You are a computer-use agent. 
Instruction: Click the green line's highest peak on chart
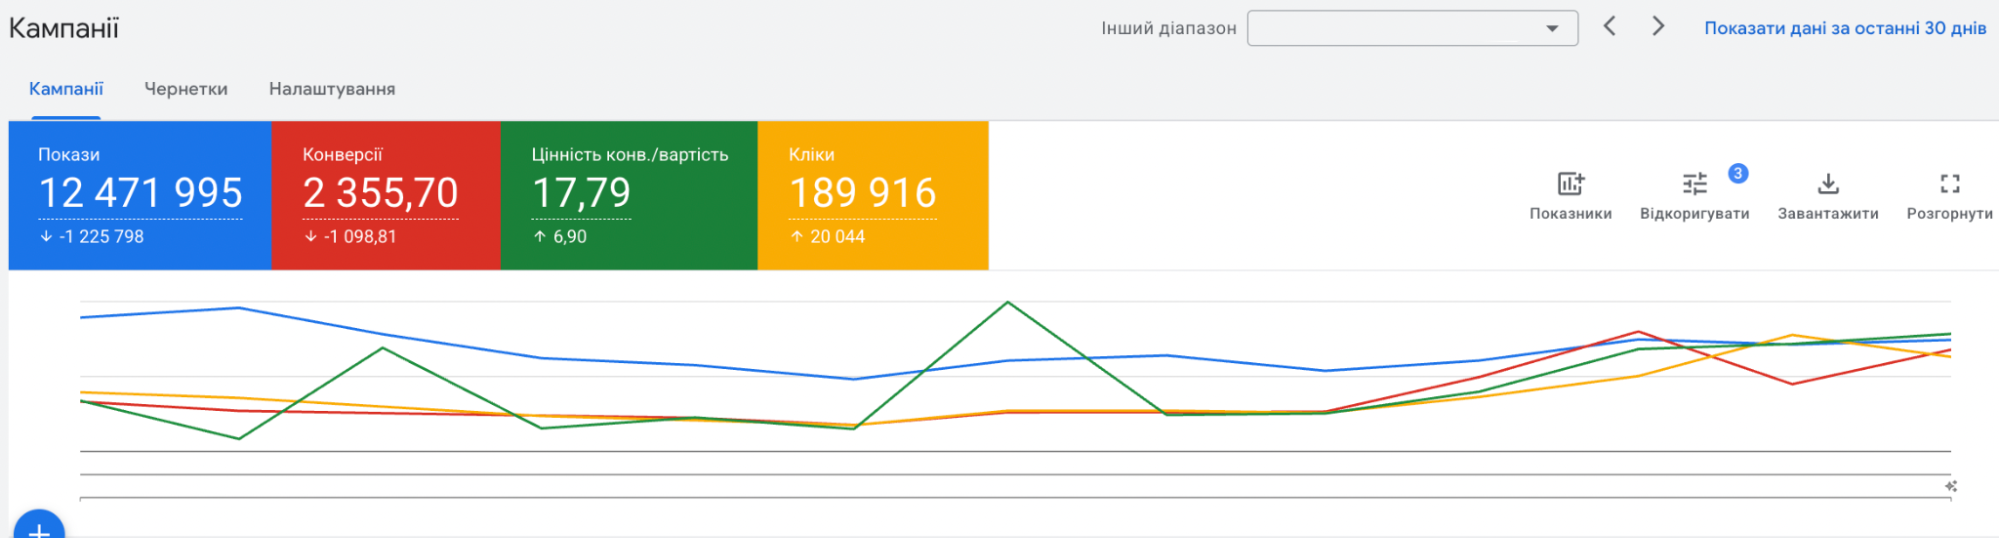(1008, 302)
